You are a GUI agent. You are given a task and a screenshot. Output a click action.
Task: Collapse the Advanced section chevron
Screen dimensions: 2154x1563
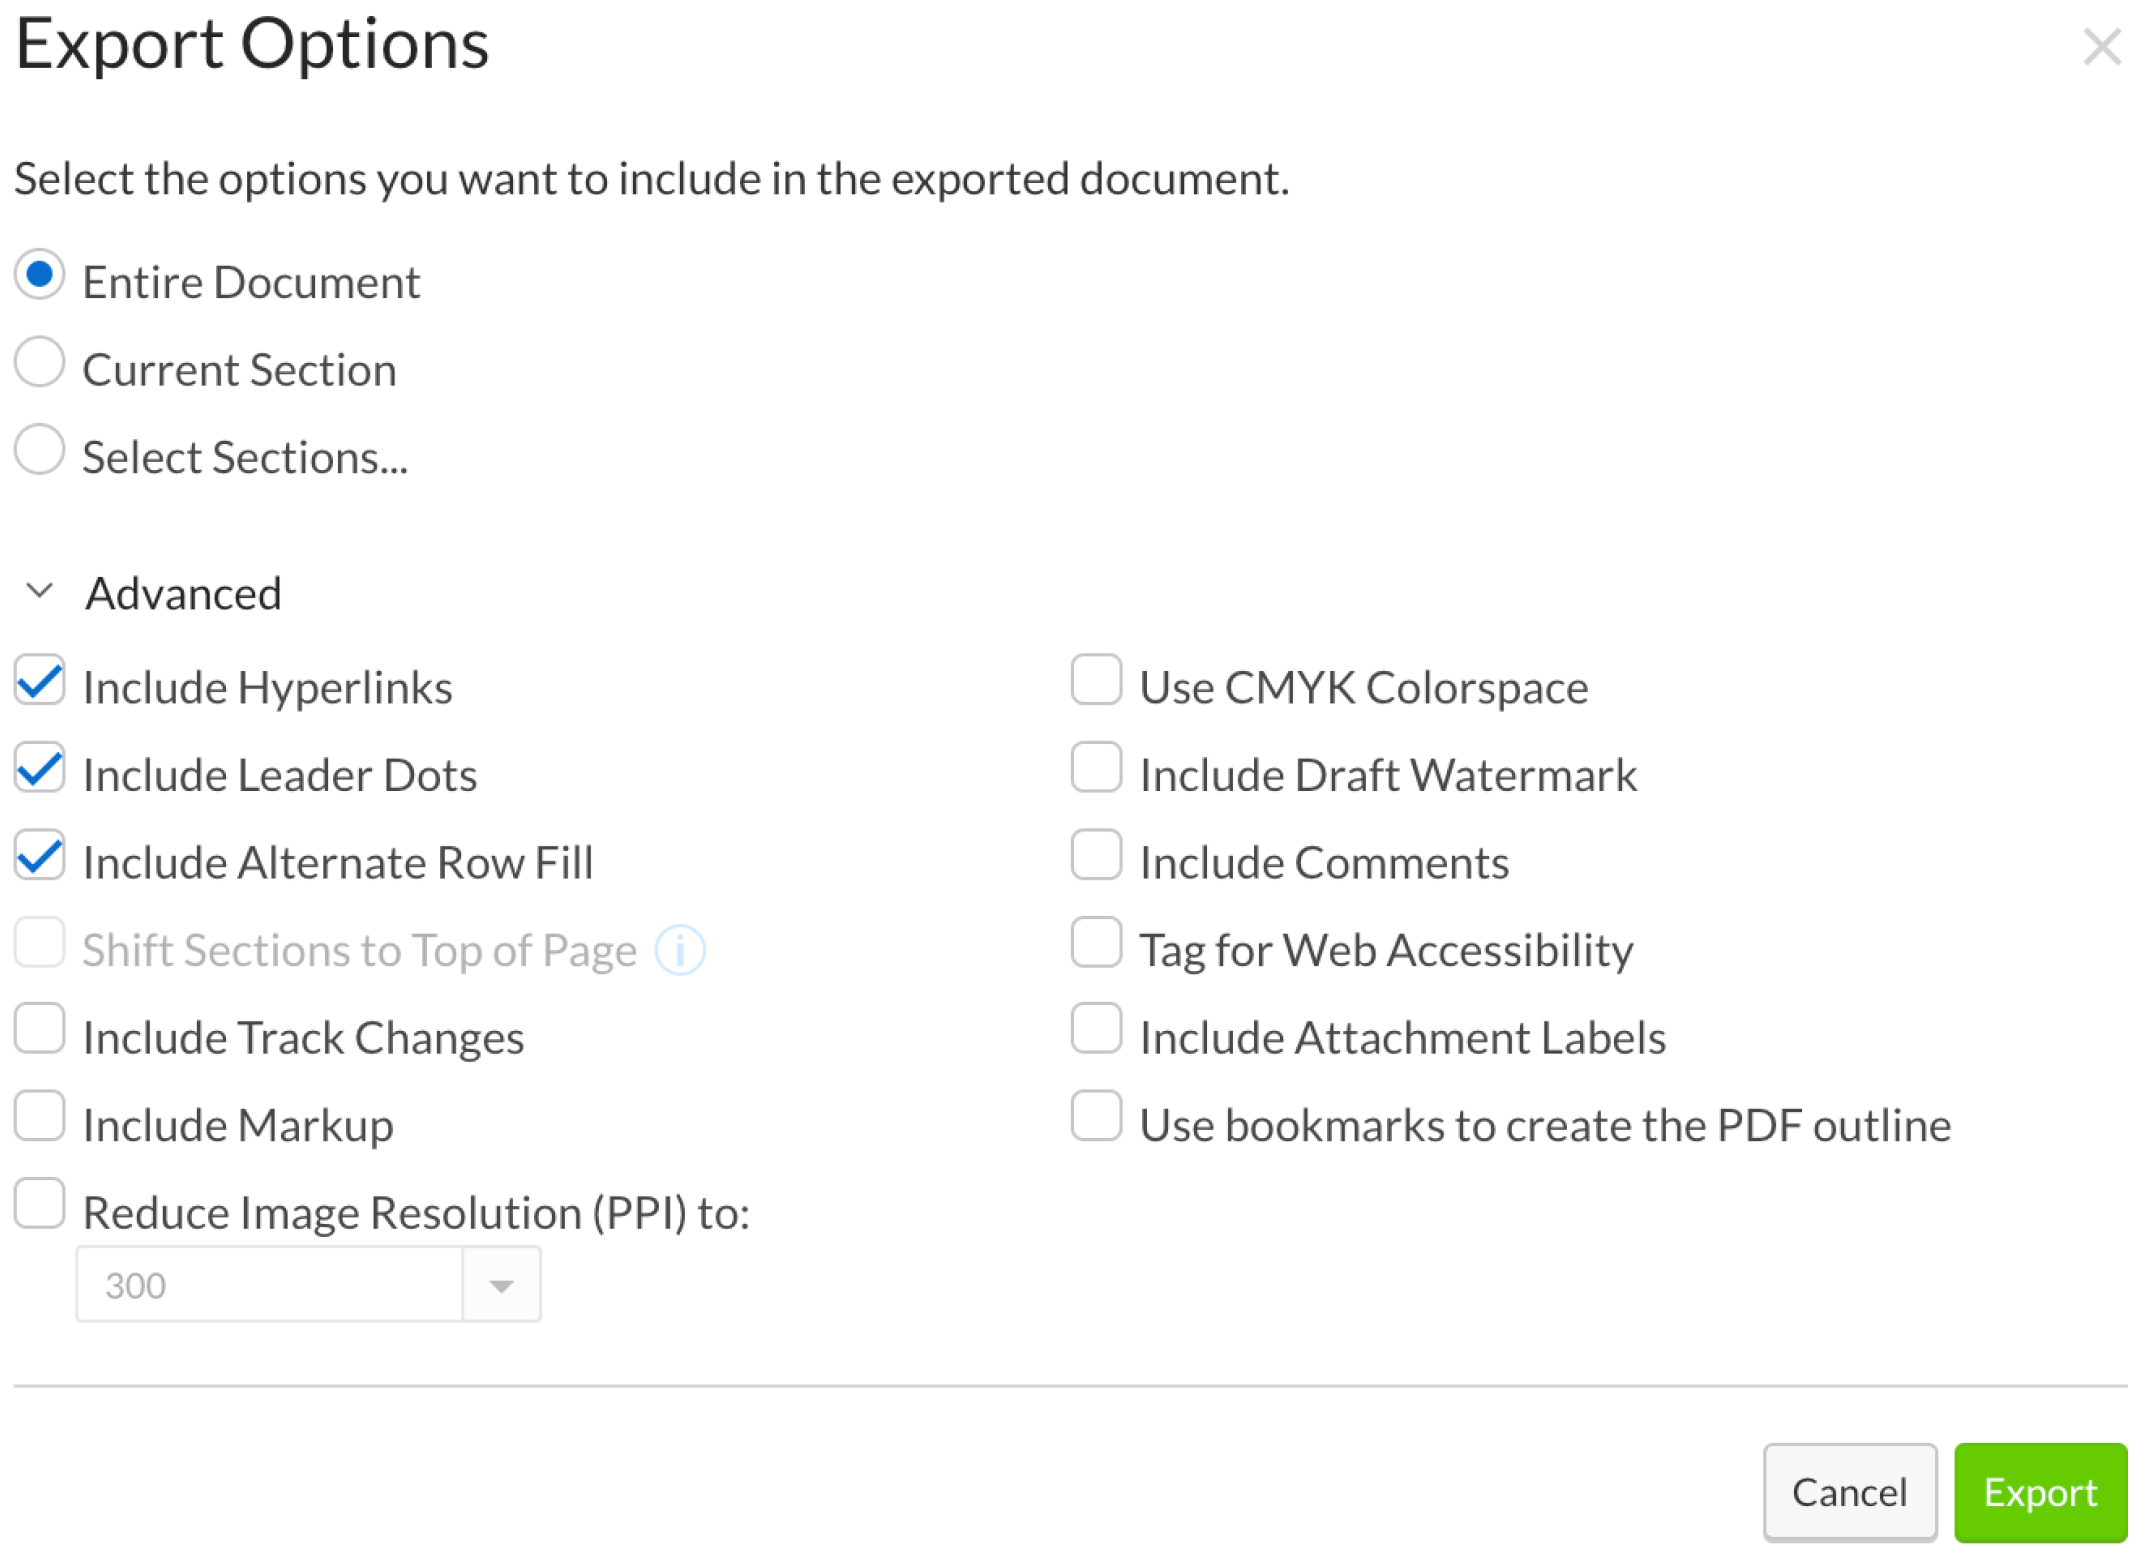tap(40, 591)
